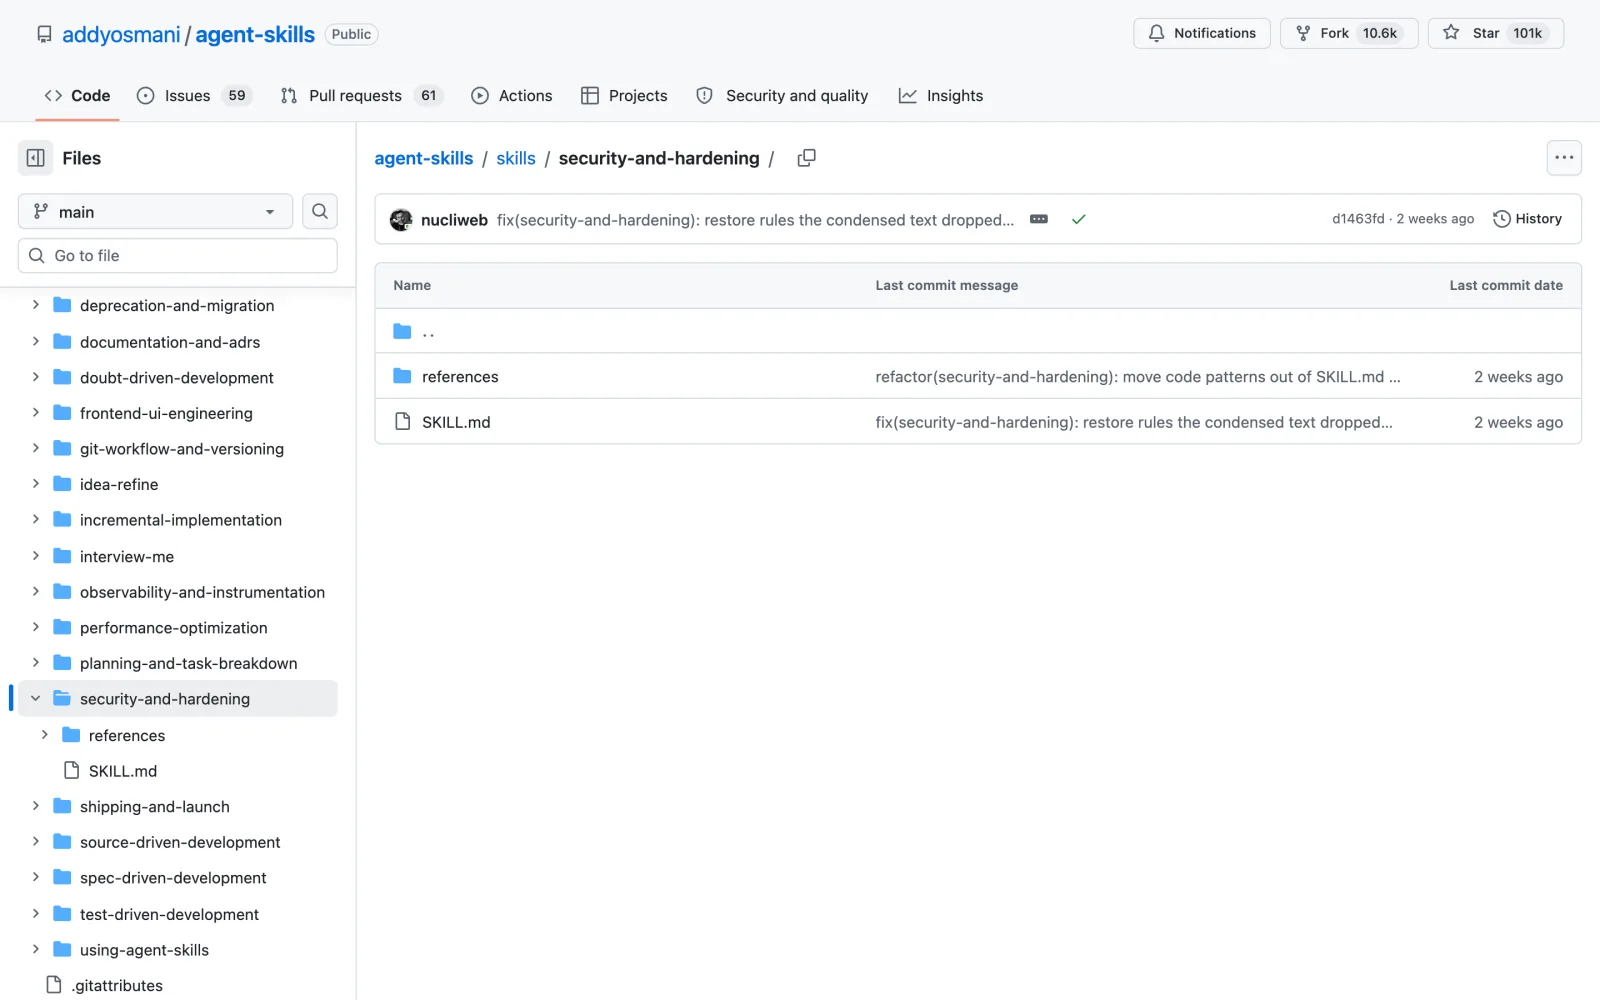Click nucliweb avatar image
This screenshot has width=1600, height=1000.
pos(401,220)
